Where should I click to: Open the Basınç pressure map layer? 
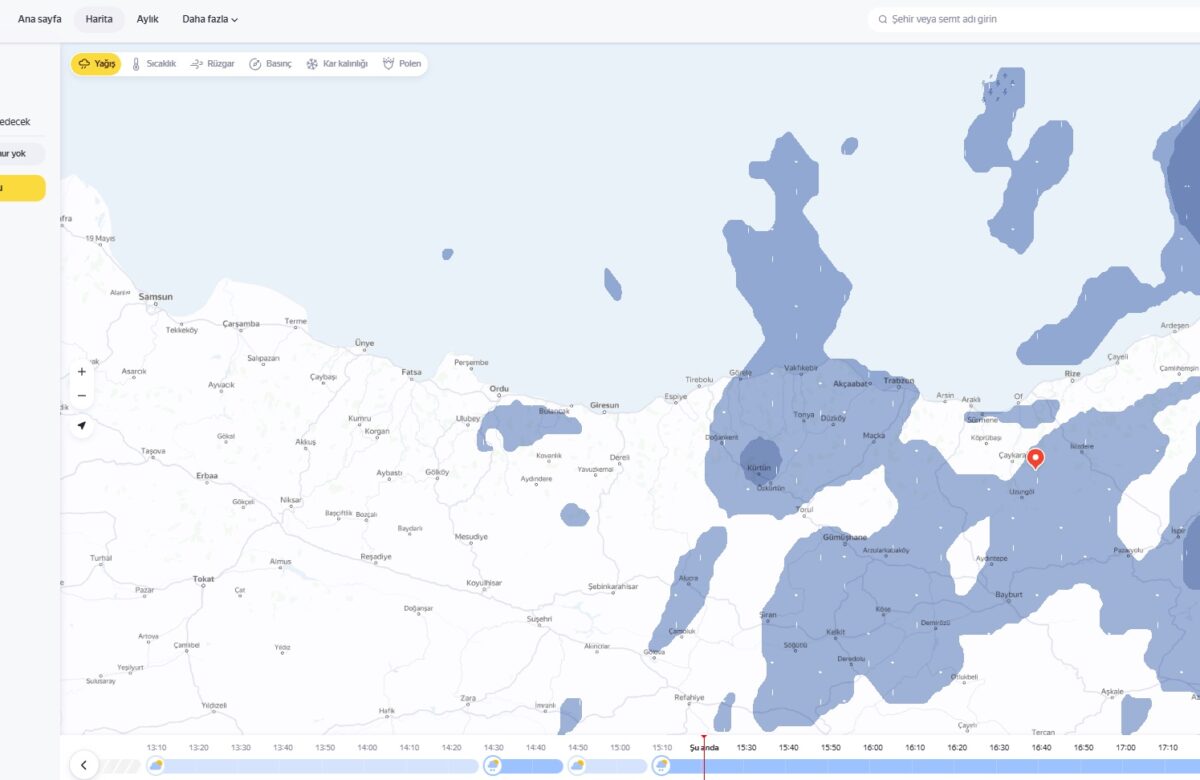(272, 63)
